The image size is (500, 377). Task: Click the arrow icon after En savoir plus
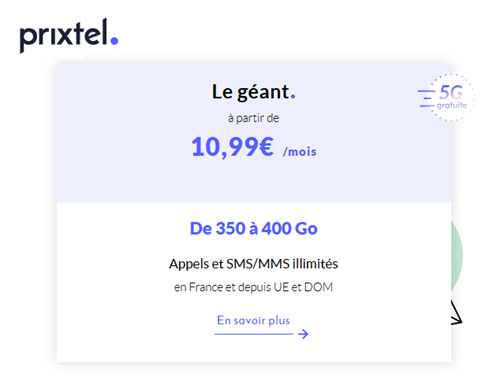tap(303, 334)
